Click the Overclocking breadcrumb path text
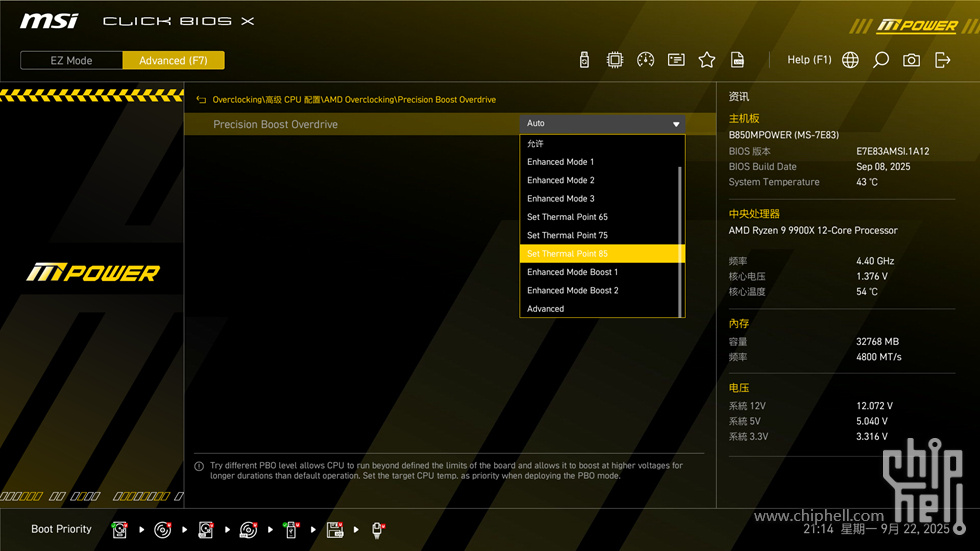 pos(354,99)
